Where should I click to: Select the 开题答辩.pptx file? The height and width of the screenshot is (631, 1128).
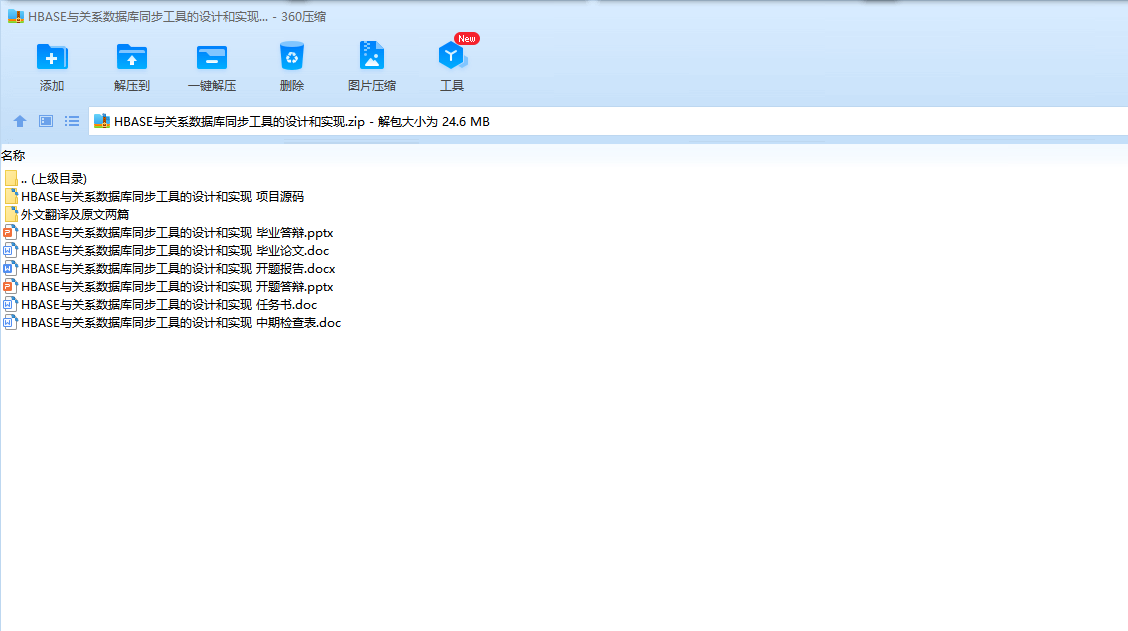coord(177,286)
